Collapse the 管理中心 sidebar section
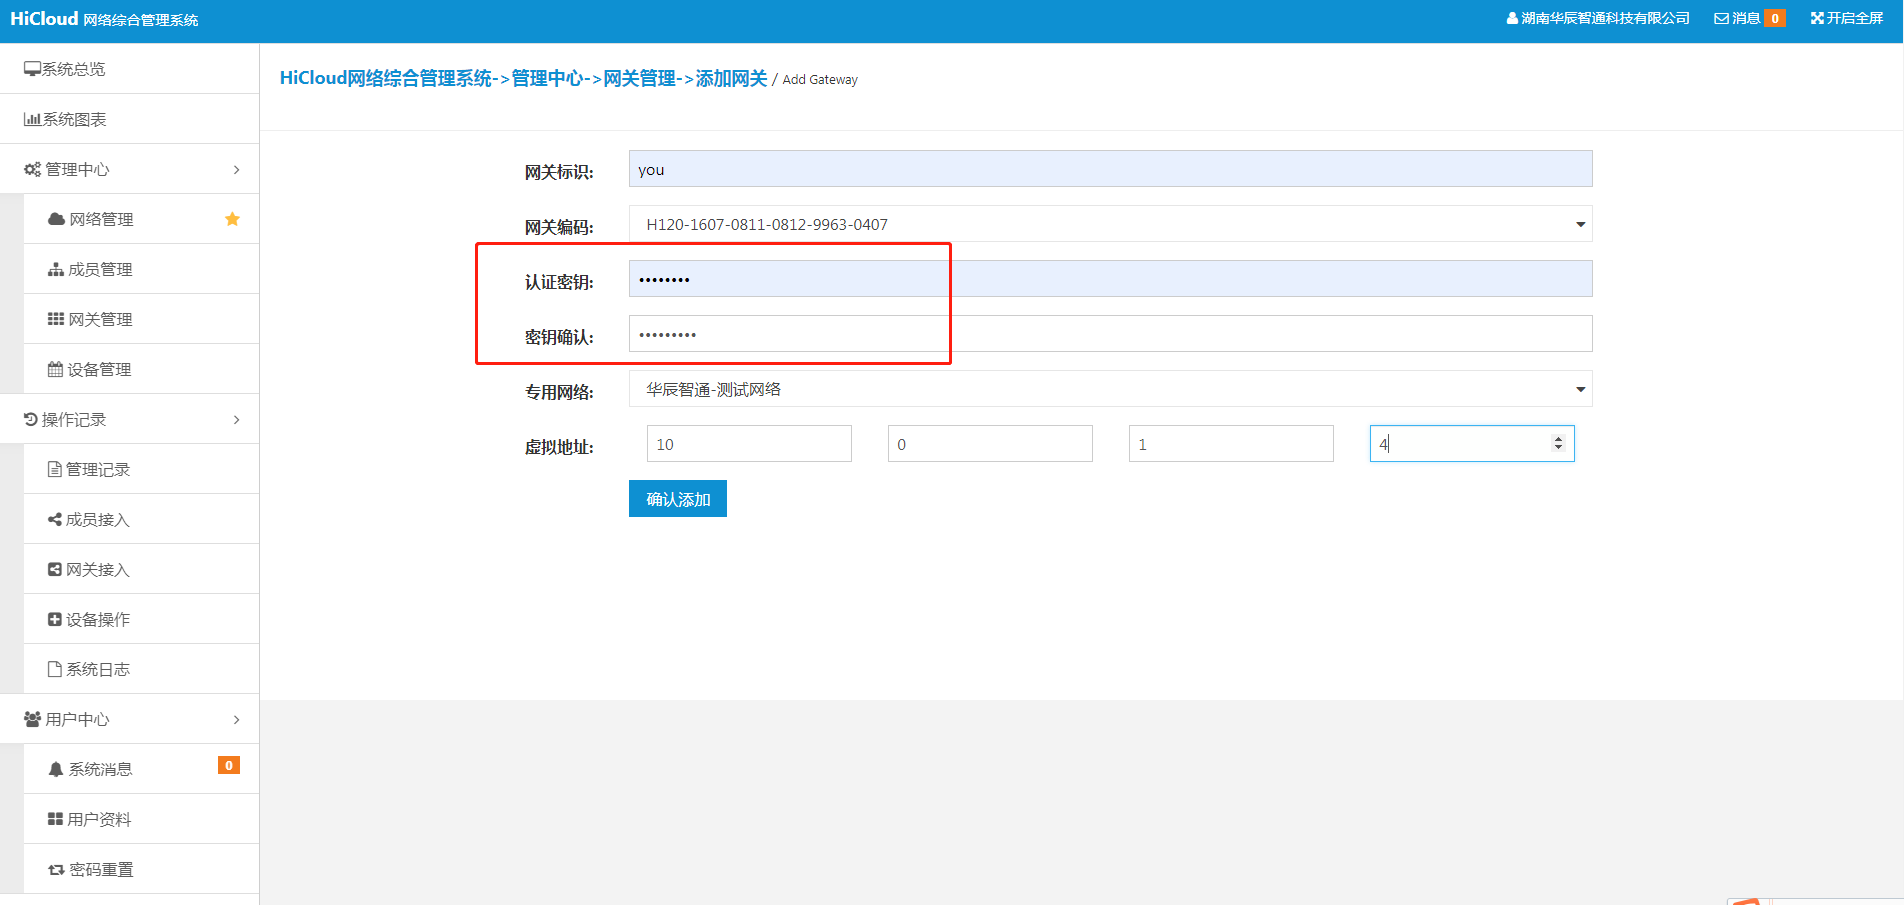The height and width of the screenshot is (905, 1904). 236,169
